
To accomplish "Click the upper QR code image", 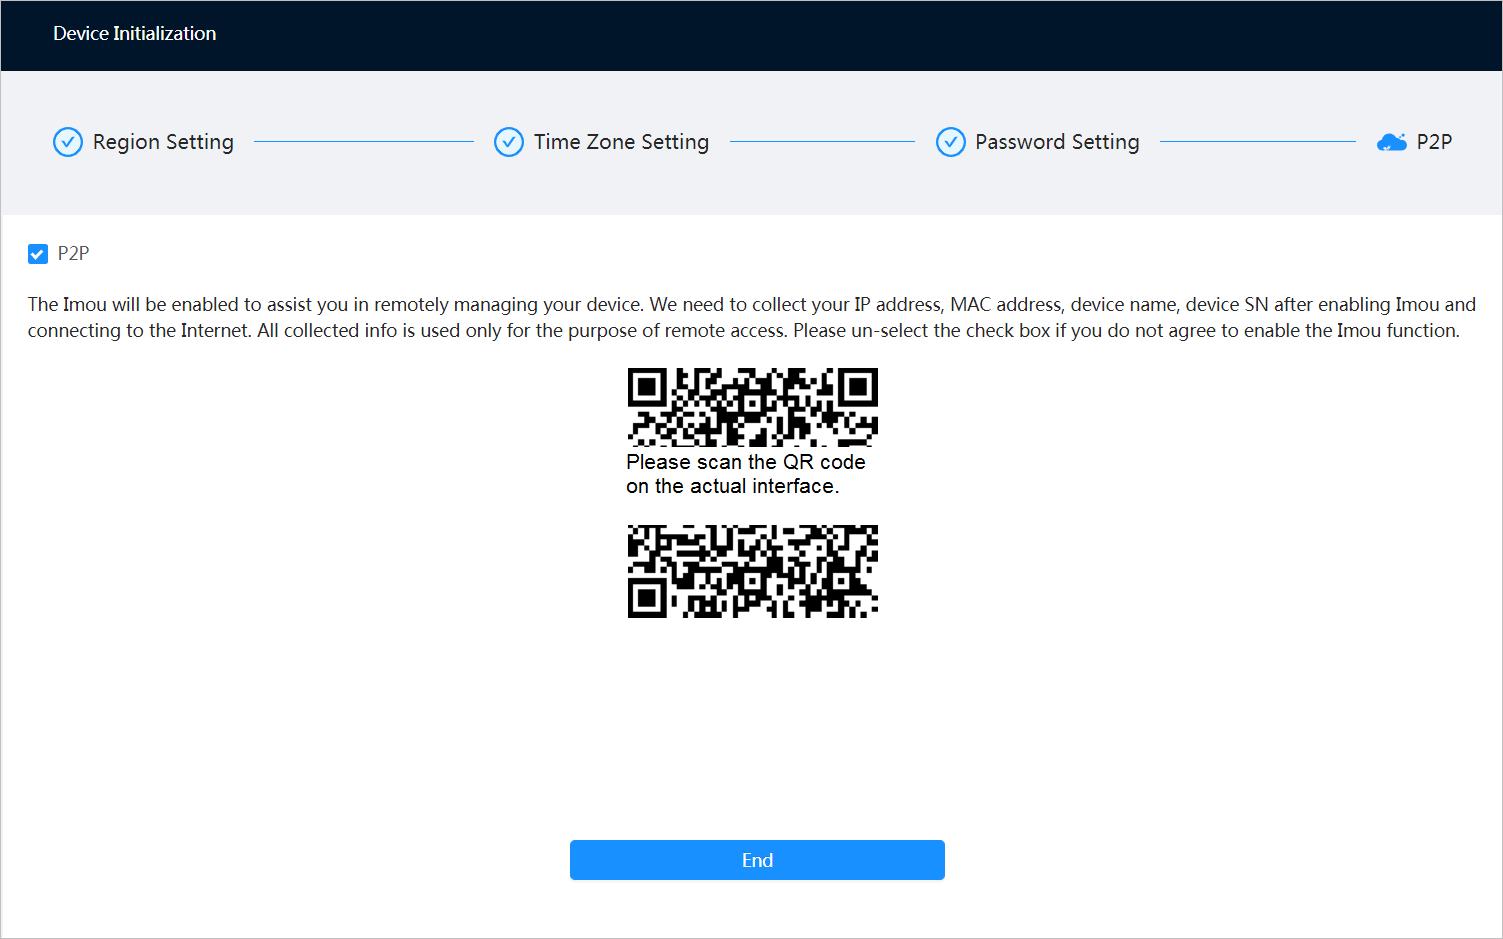I will pos(753,406).
